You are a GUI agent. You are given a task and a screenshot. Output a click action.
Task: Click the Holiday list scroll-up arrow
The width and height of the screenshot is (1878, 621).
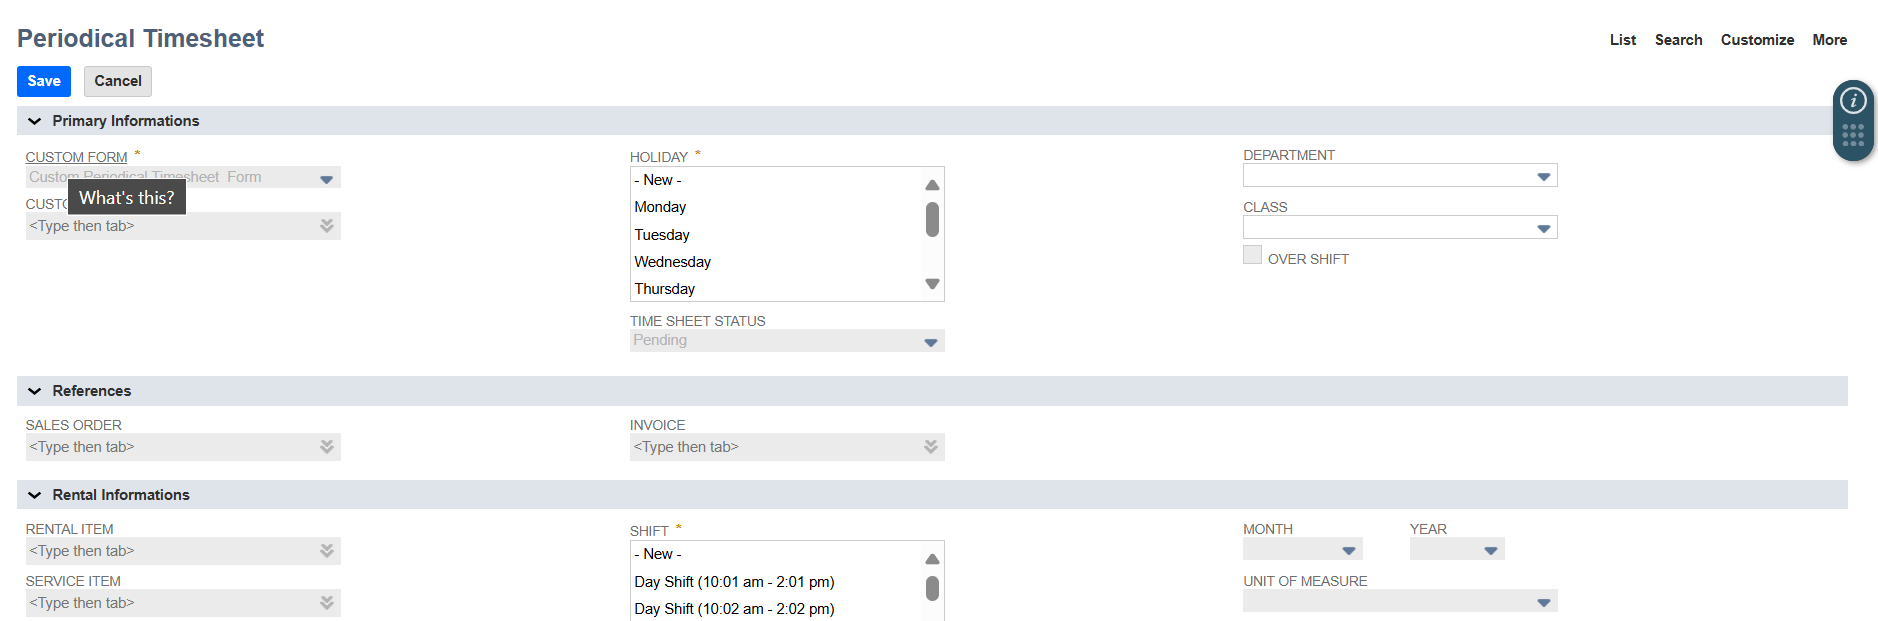tap(931, 183)
